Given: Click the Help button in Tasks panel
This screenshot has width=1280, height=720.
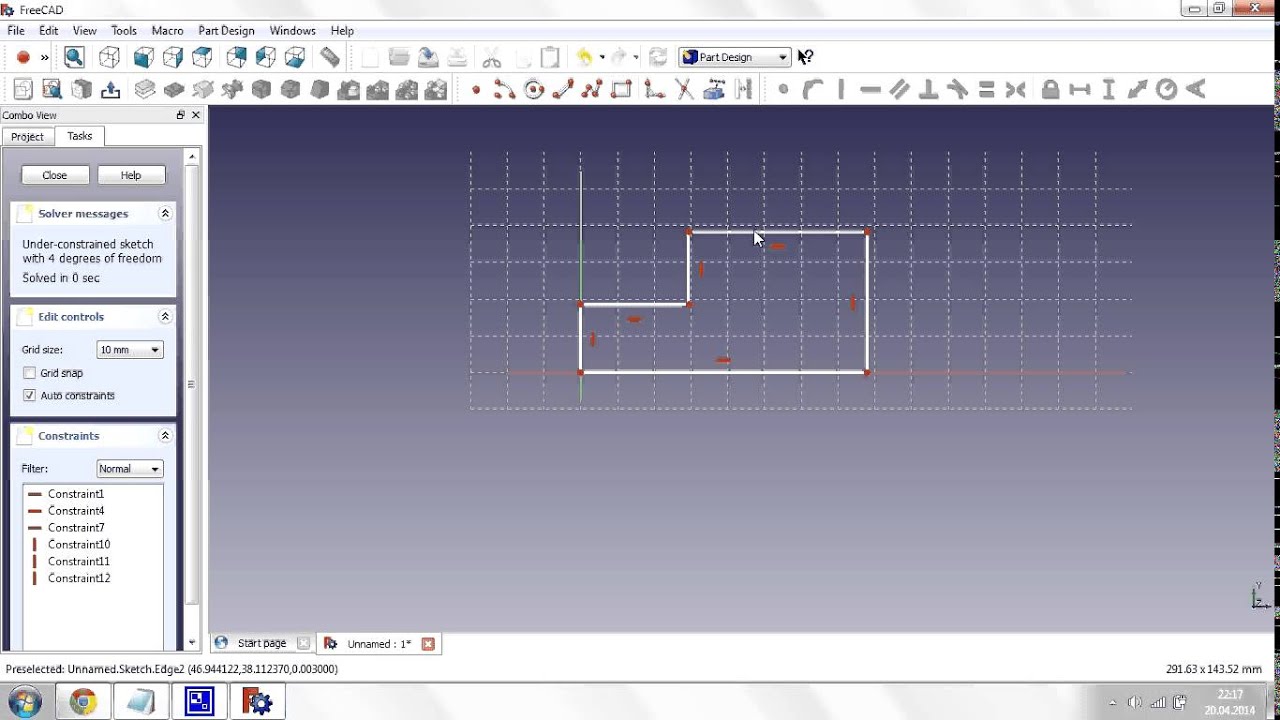Looking at the screenshot, I should pos(131,175).
